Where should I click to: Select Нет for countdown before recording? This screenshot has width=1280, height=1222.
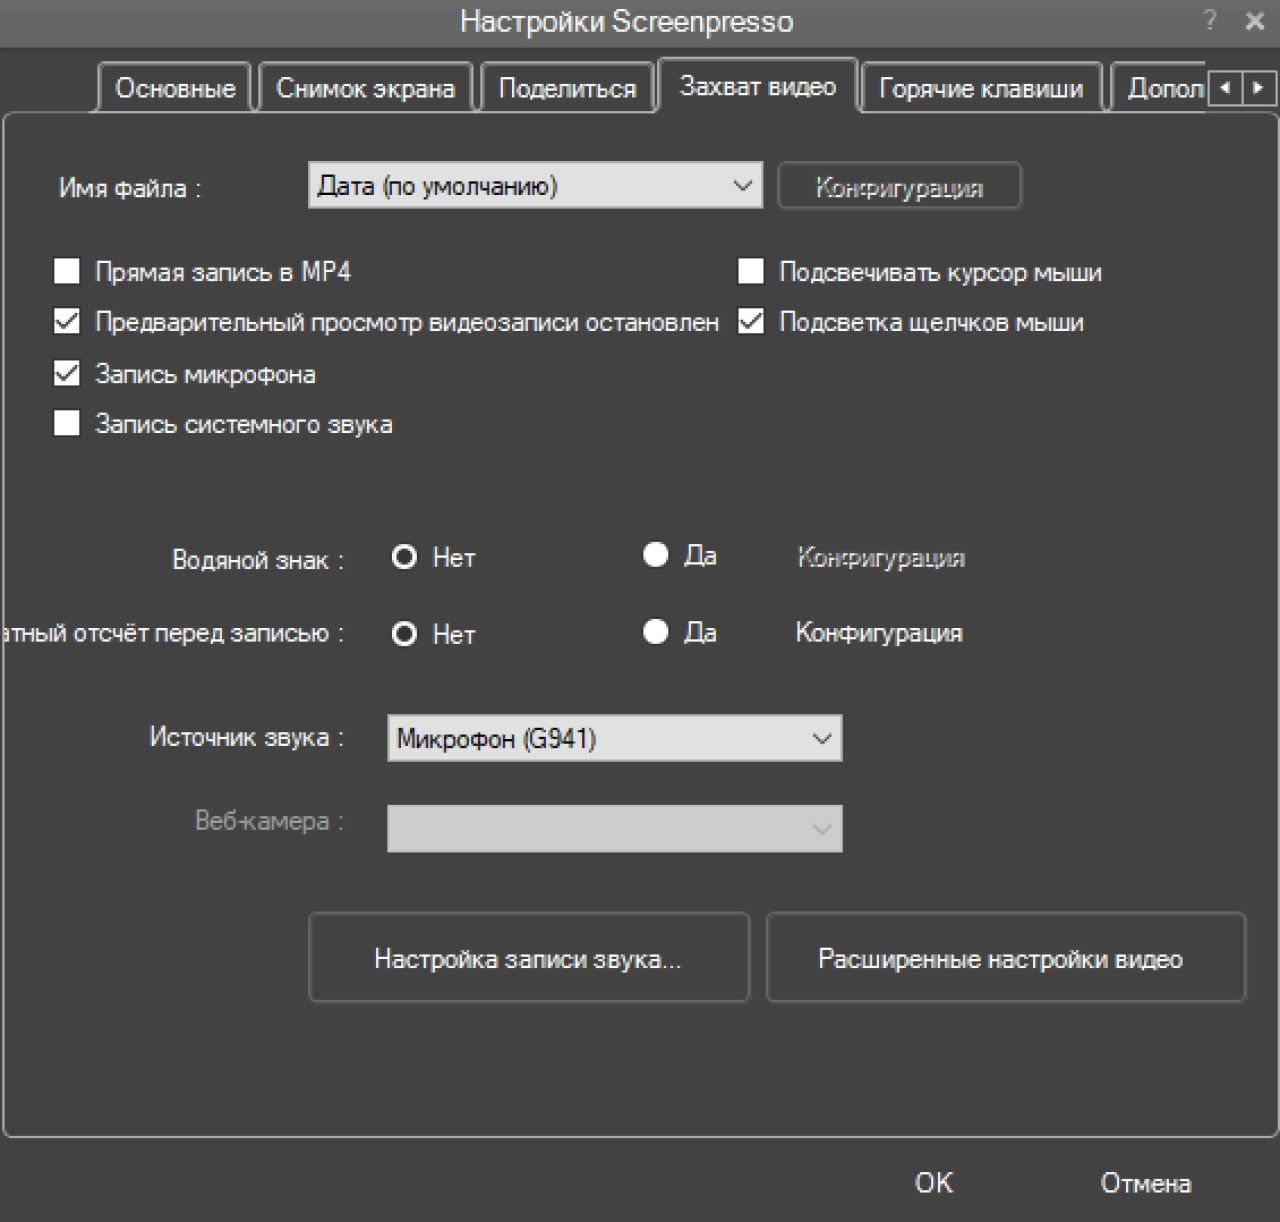coord(404,634)
